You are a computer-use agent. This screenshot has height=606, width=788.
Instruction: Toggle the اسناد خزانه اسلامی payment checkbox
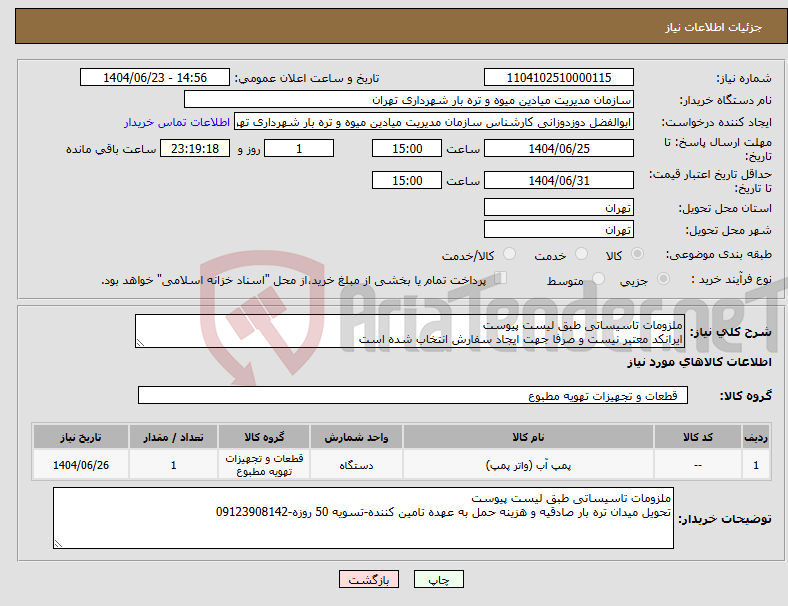point(501,278)
